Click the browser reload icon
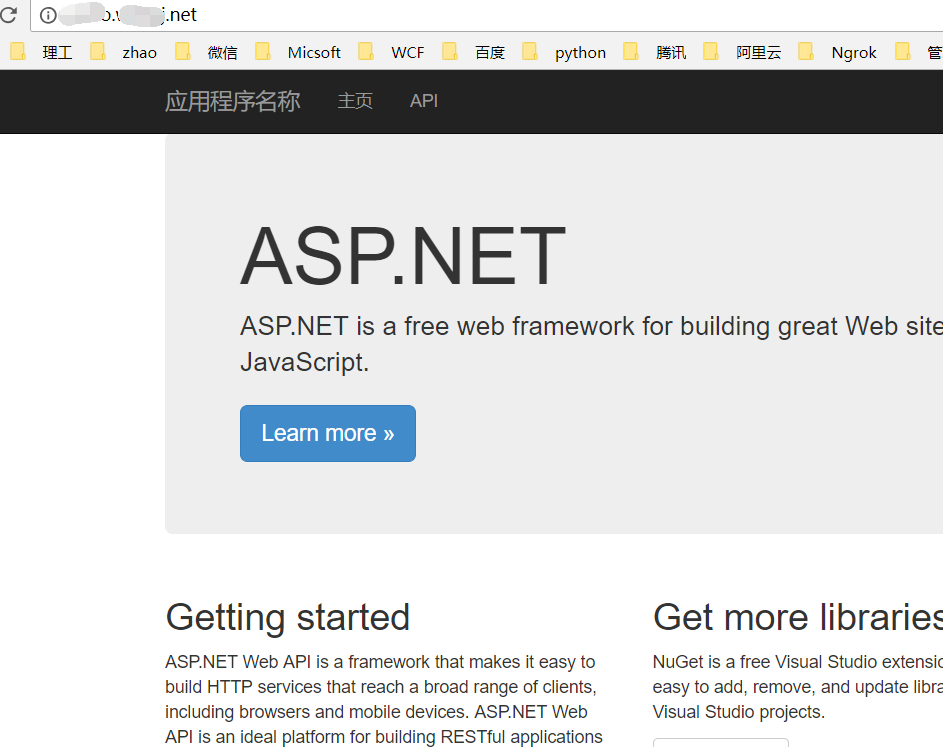Screen dimensions: 943x747 (x=8, y=14)
